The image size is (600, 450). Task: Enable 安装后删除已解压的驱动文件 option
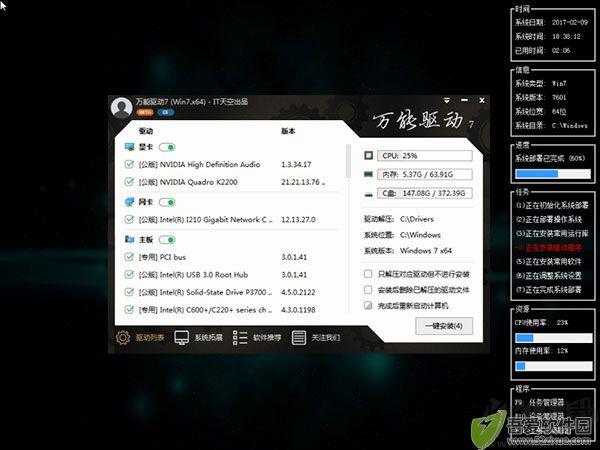click(368, 290)
